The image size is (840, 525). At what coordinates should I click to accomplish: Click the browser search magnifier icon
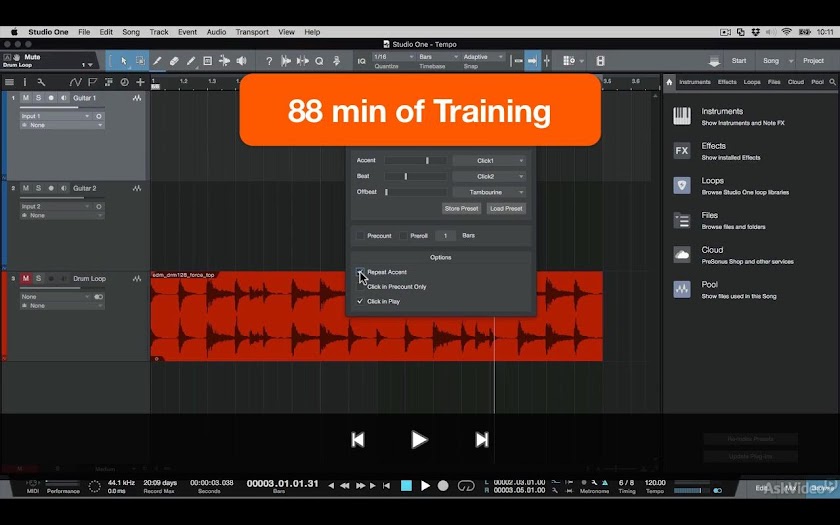[832, 82]
